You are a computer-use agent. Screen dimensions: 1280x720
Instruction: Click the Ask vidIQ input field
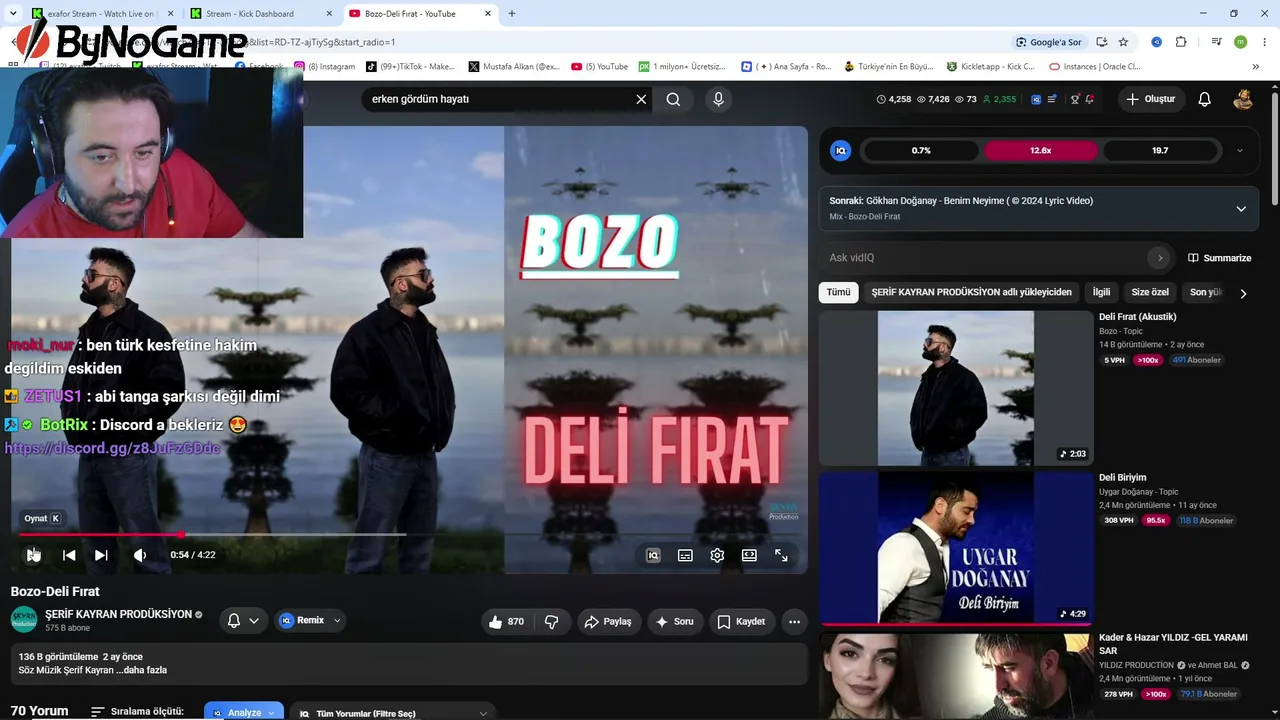coord(985,258)
